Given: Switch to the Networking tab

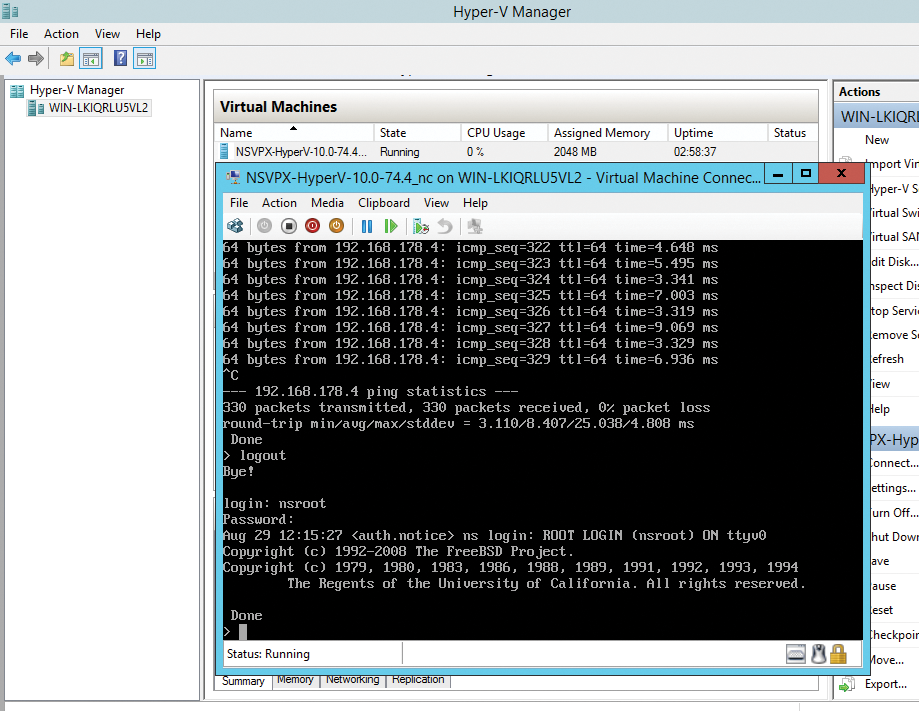Looking at the screenshot, I should pyautogui.click(x=352, y=680).
